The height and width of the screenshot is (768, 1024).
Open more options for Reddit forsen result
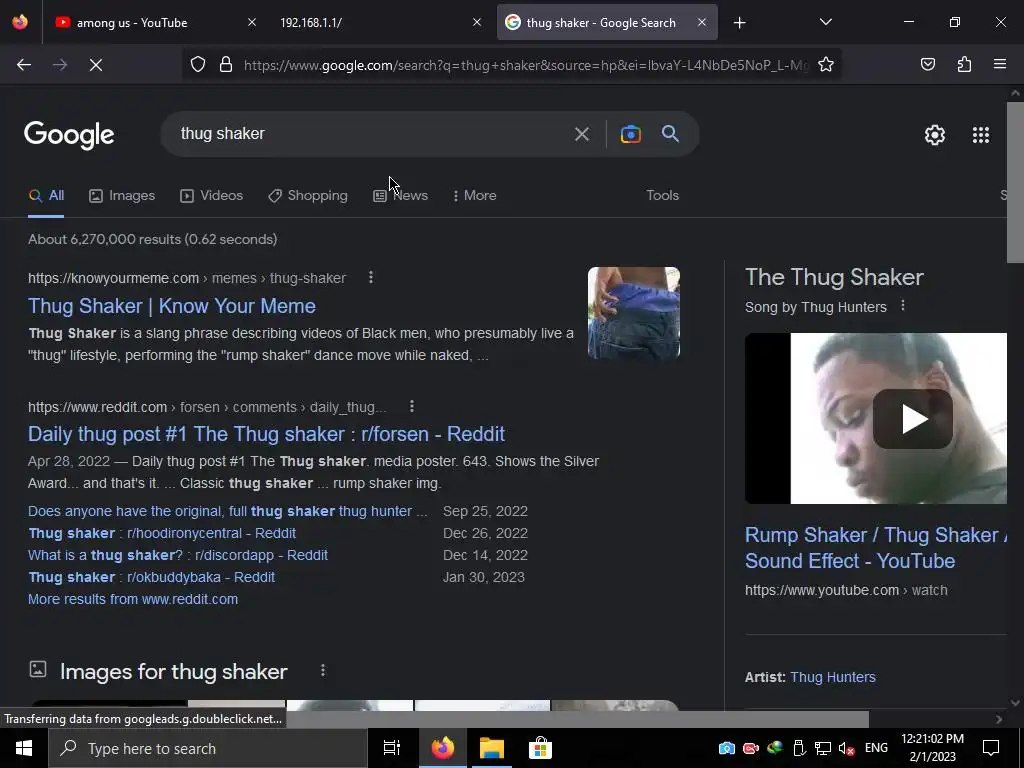(x=411, y=406)
